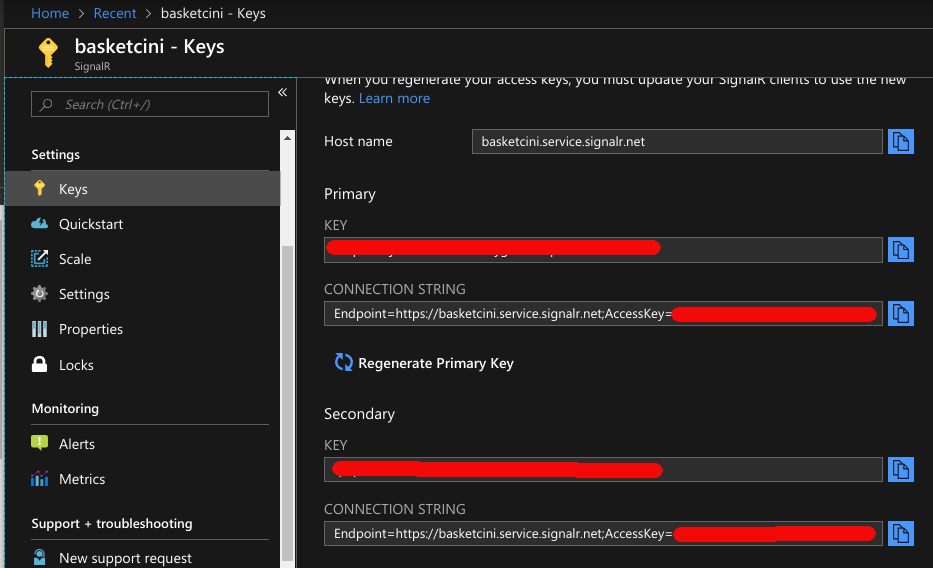Open the Scale menu item

pyautogui.click(x=75, y=259)
